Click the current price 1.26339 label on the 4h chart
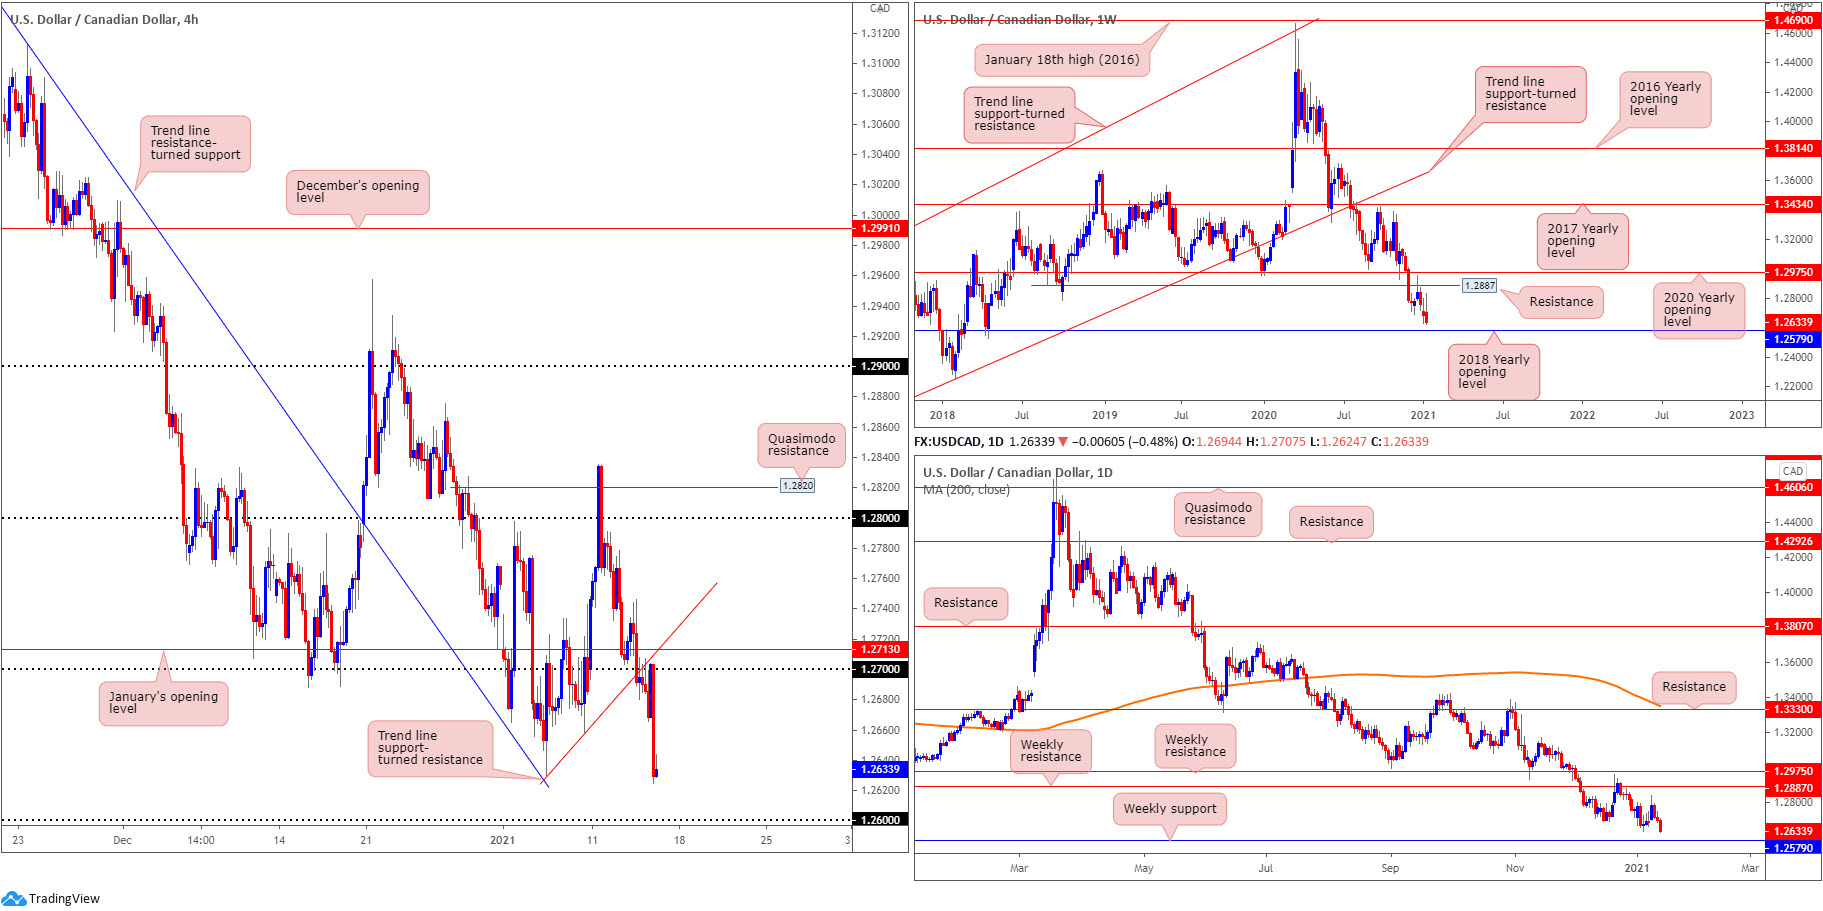The height and width of the screenshot is (911, 1823). pyautogui.click(x=880, y=769)
